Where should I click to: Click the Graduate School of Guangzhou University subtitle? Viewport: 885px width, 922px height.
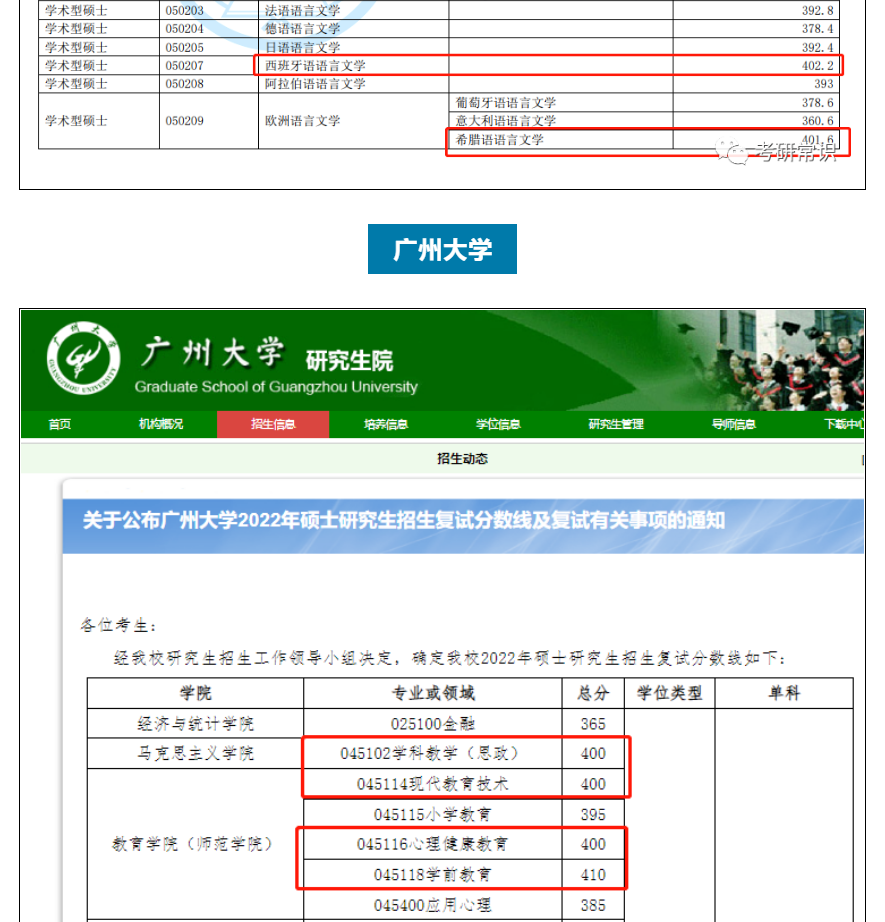(276, 387)
